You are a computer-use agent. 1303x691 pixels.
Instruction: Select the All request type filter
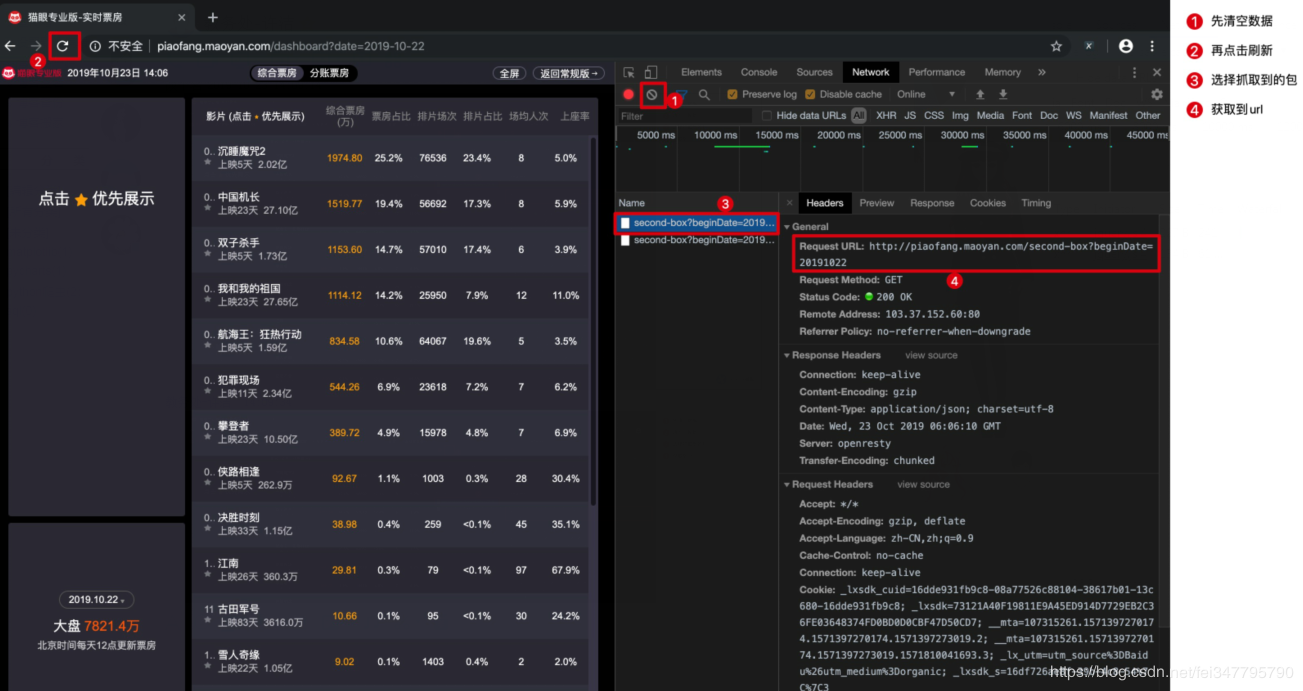[x=858, y=115]
